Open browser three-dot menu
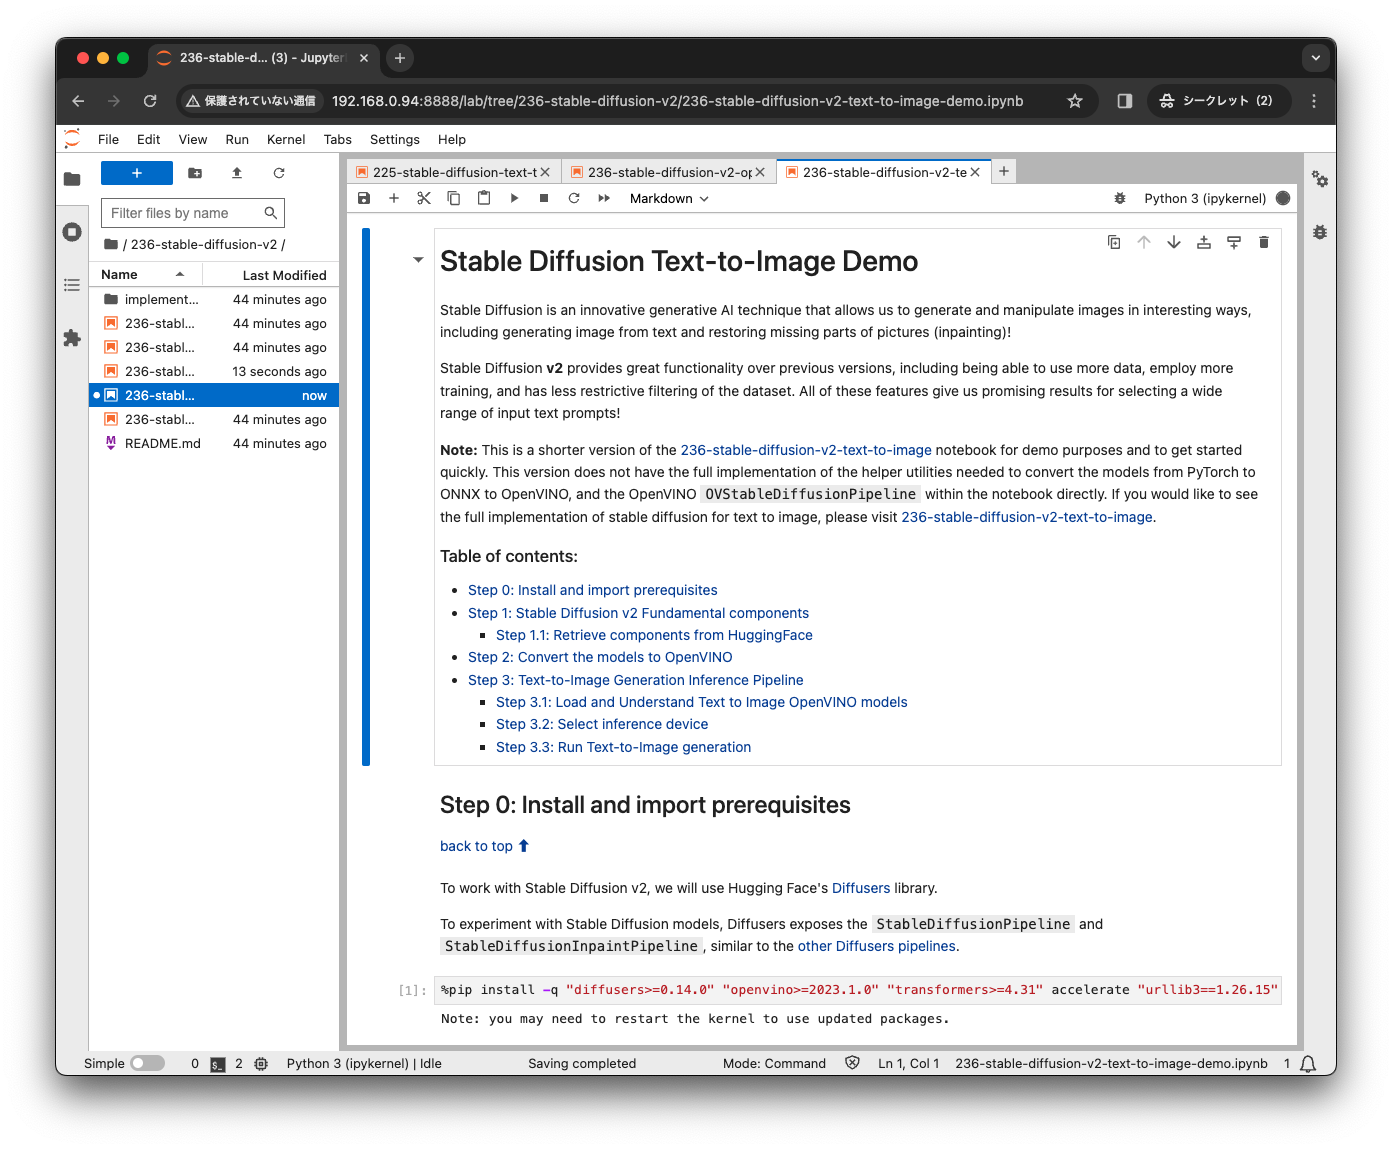Viewport: 1392px width, 1149px height. [x=1314, y=100]
